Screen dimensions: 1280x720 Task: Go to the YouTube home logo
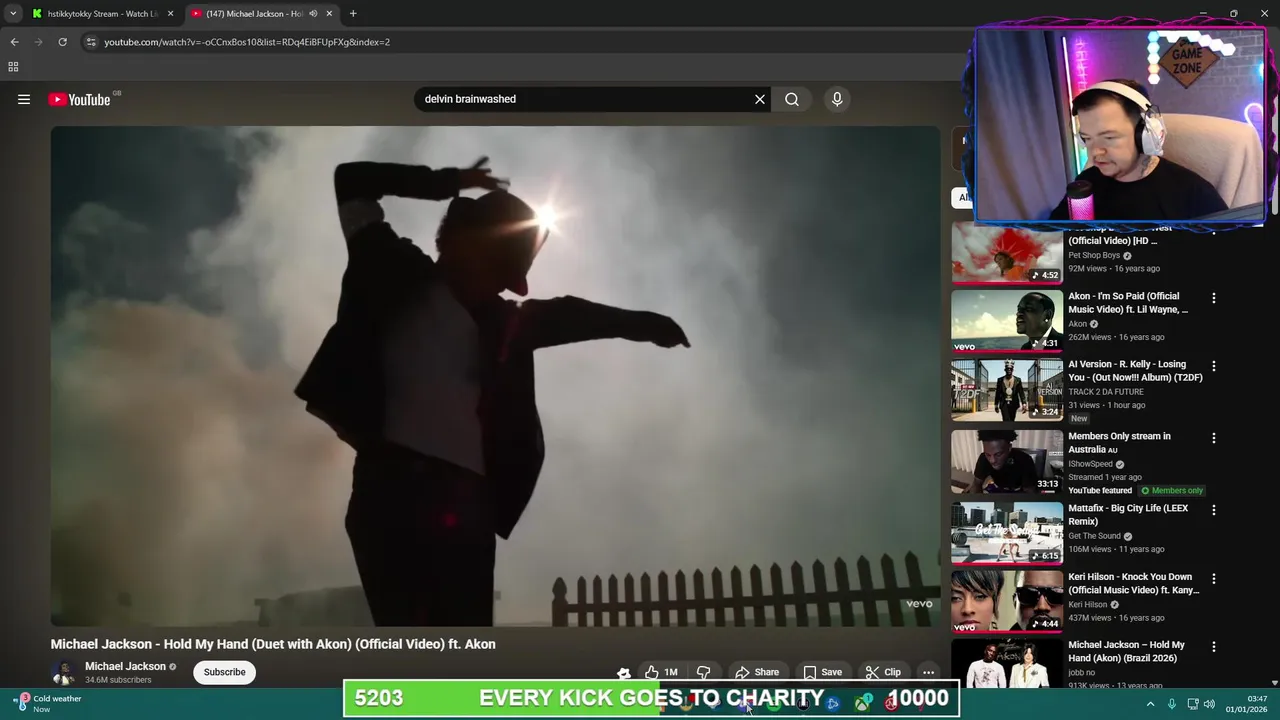(x=80, y=99)
